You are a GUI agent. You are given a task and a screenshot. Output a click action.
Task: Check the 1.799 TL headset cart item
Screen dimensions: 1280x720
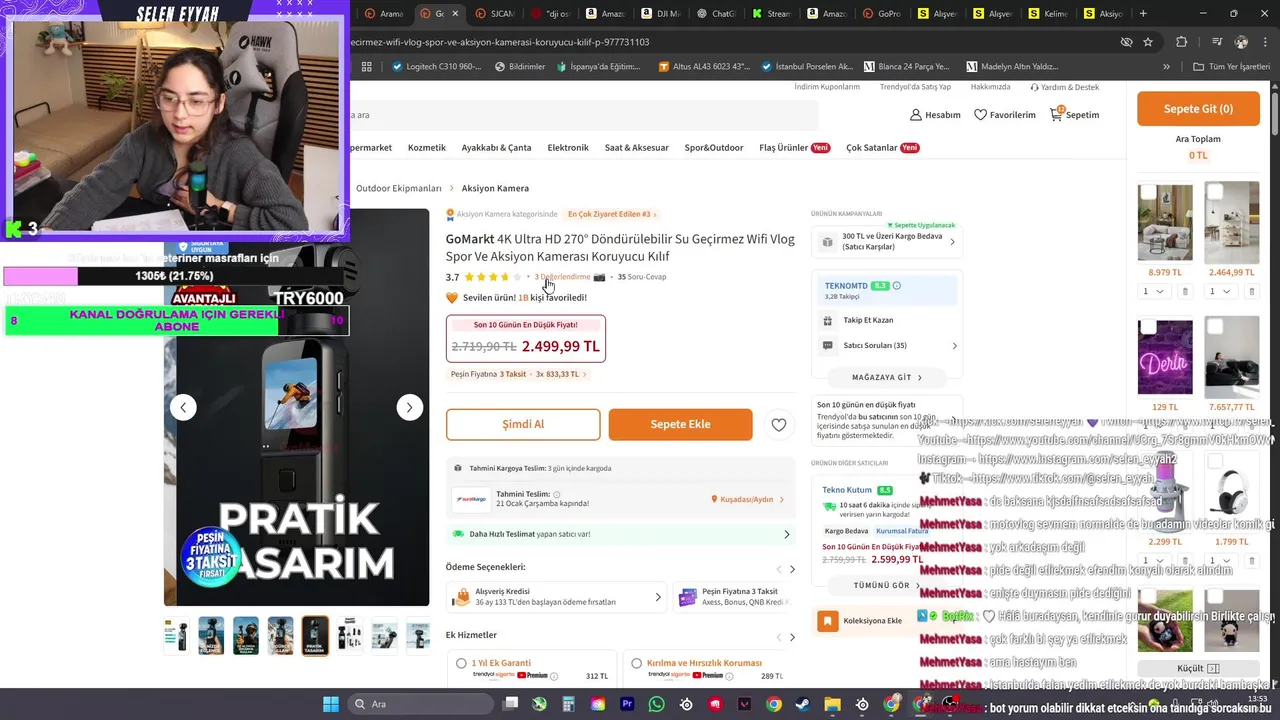click(x=1215, y=462)
